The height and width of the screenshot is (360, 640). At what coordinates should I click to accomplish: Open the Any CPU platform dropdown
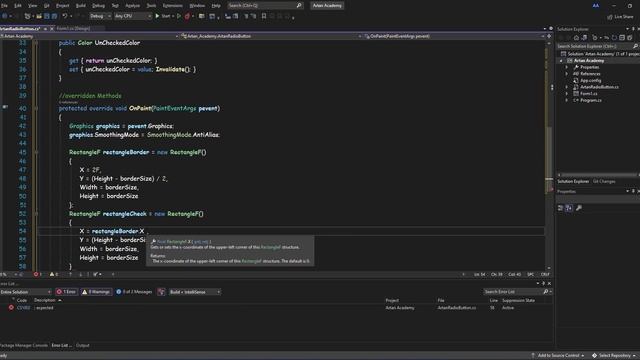click(133, 16)
